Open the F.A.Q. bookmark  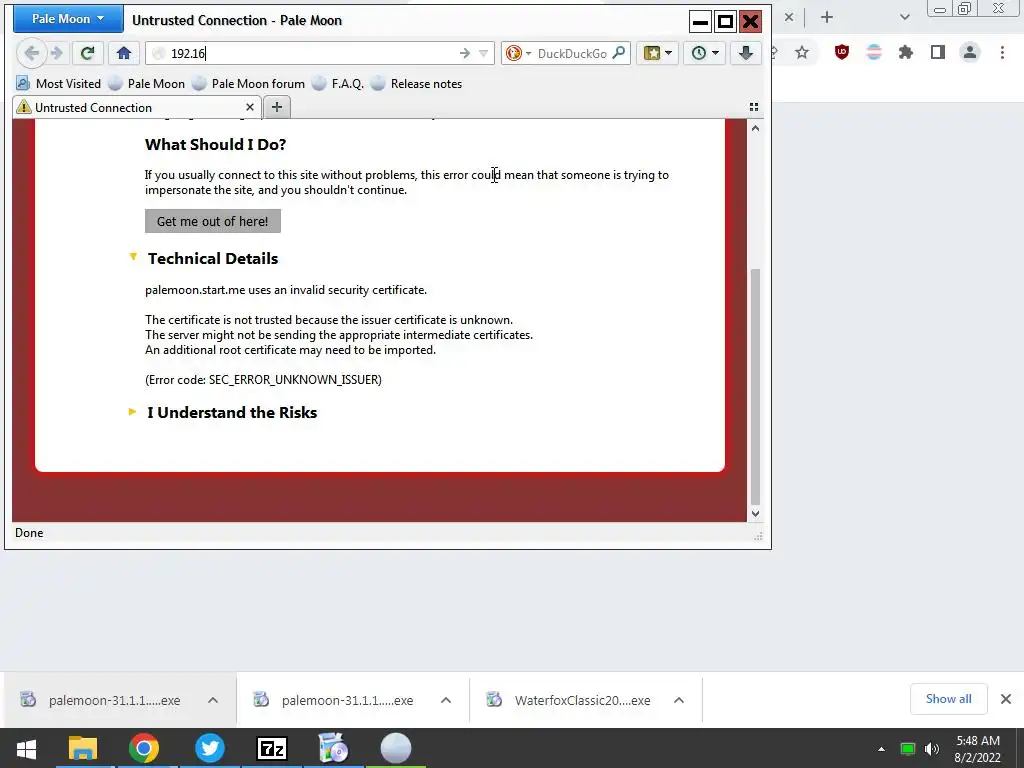338,84
